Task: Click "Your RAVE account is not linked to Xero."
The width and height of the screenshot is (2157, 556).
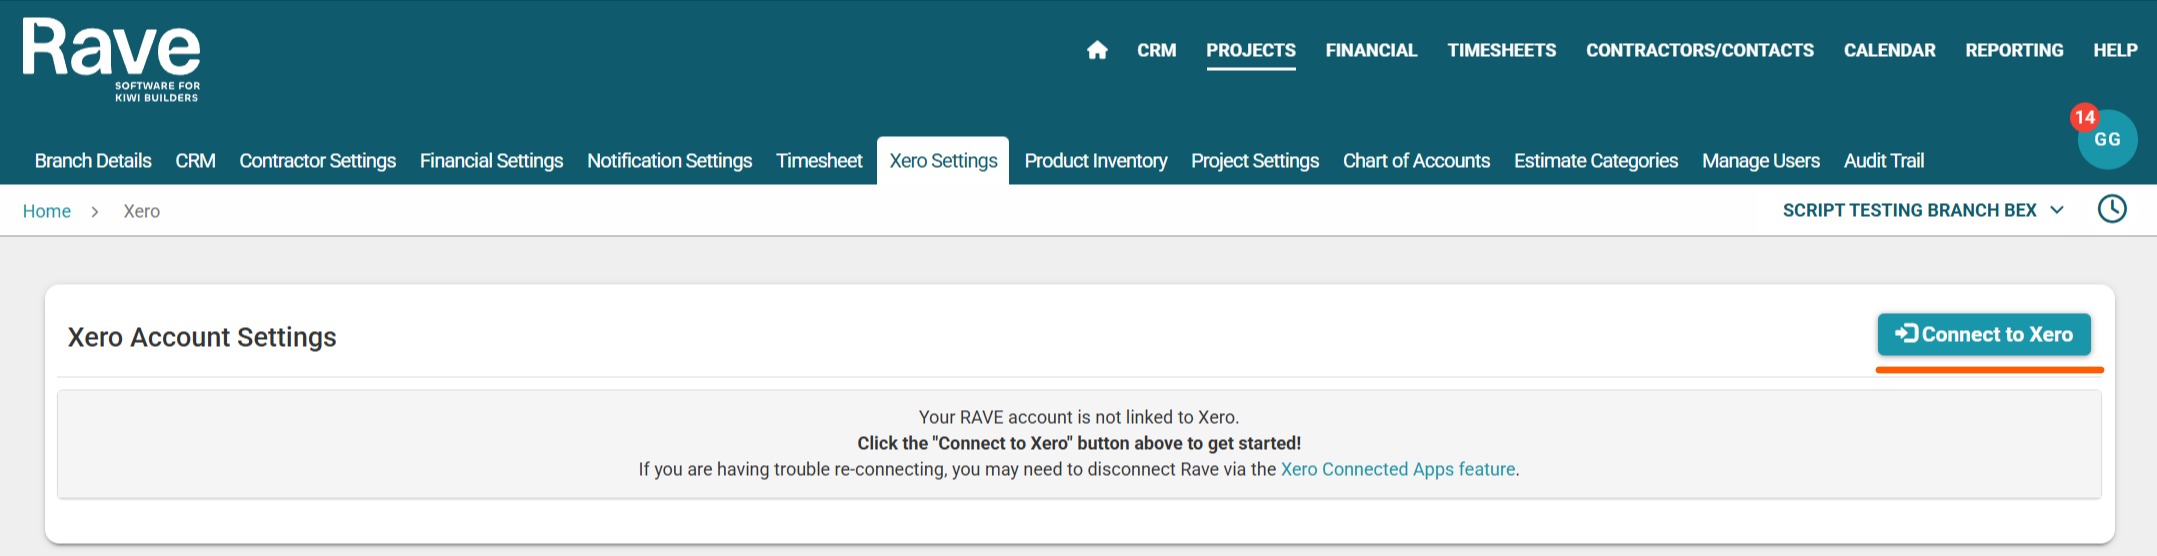Action: pos(1079,417)
